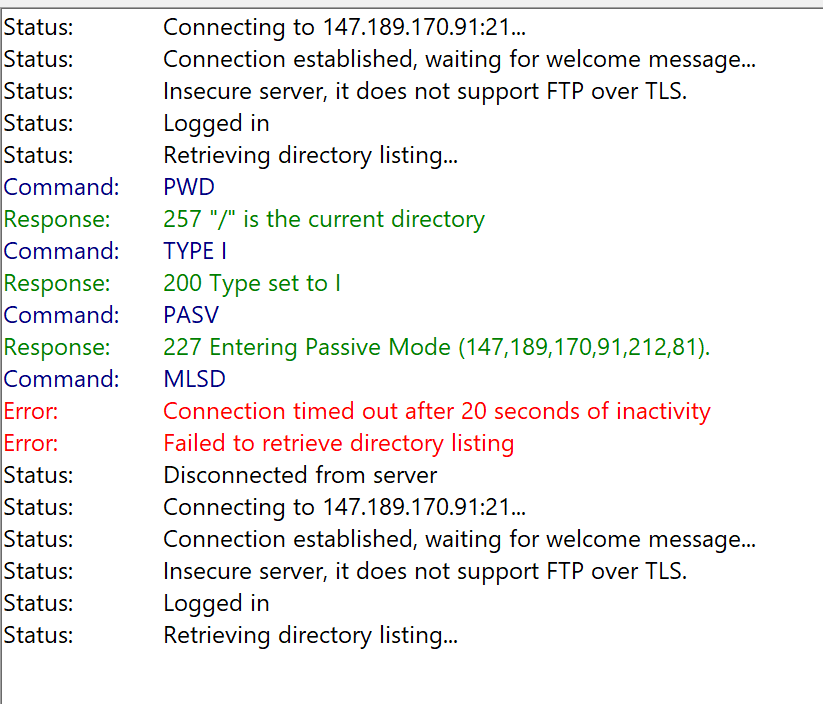Click the last "Logged in" status message

216,603
